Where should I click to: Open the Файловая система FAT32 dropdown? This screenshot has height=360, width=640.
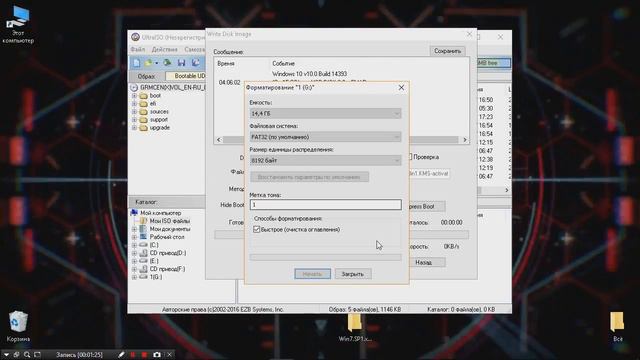coord(325,137)
